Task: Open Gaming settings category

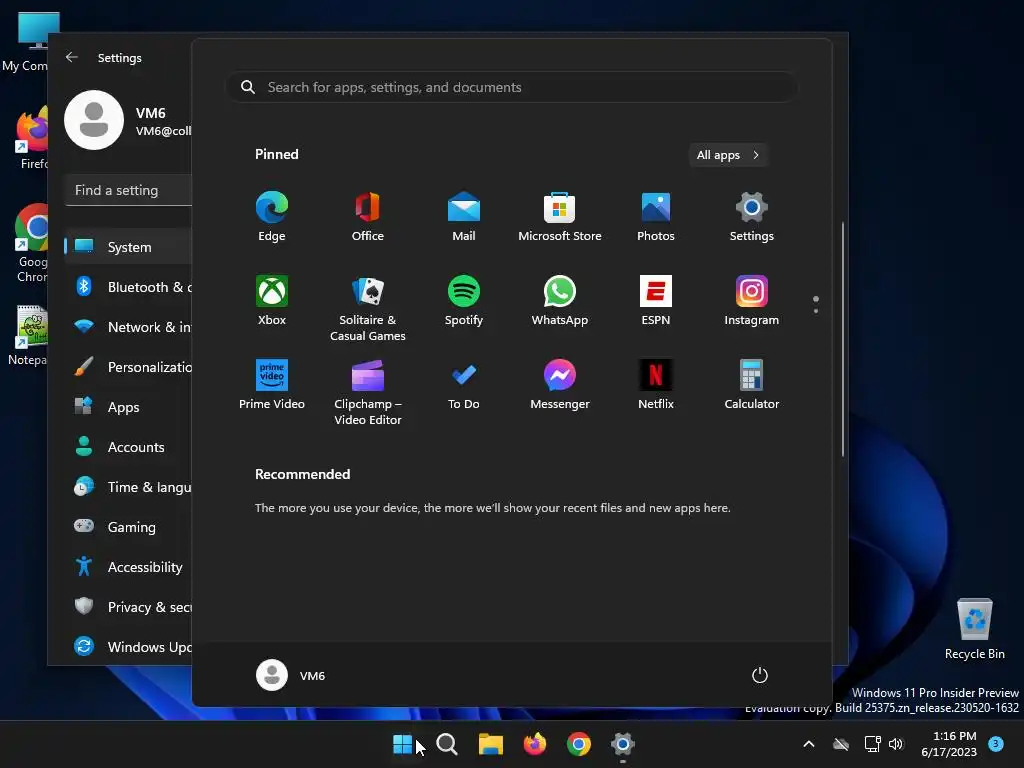Action: click(x=128, y=526)
